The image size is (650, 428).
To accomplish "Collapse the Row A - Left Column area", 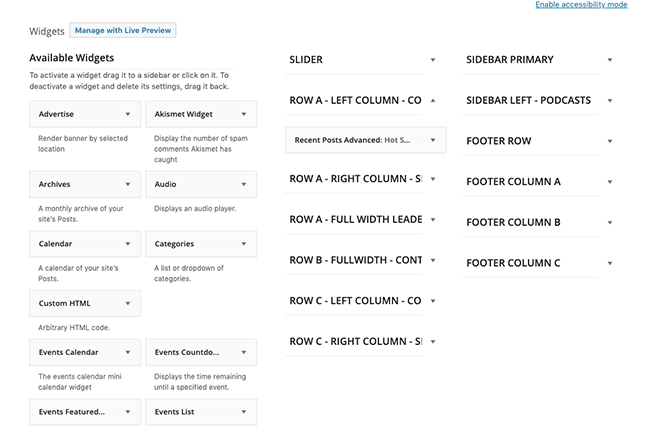I will 433,100.
